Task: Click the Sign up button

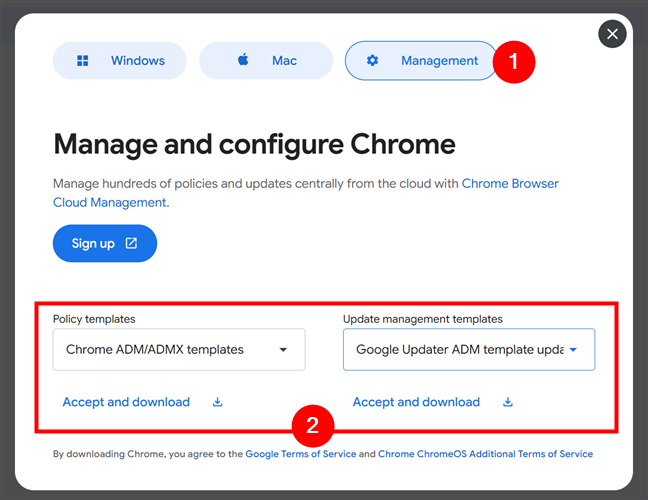Action: click(105, 243)
